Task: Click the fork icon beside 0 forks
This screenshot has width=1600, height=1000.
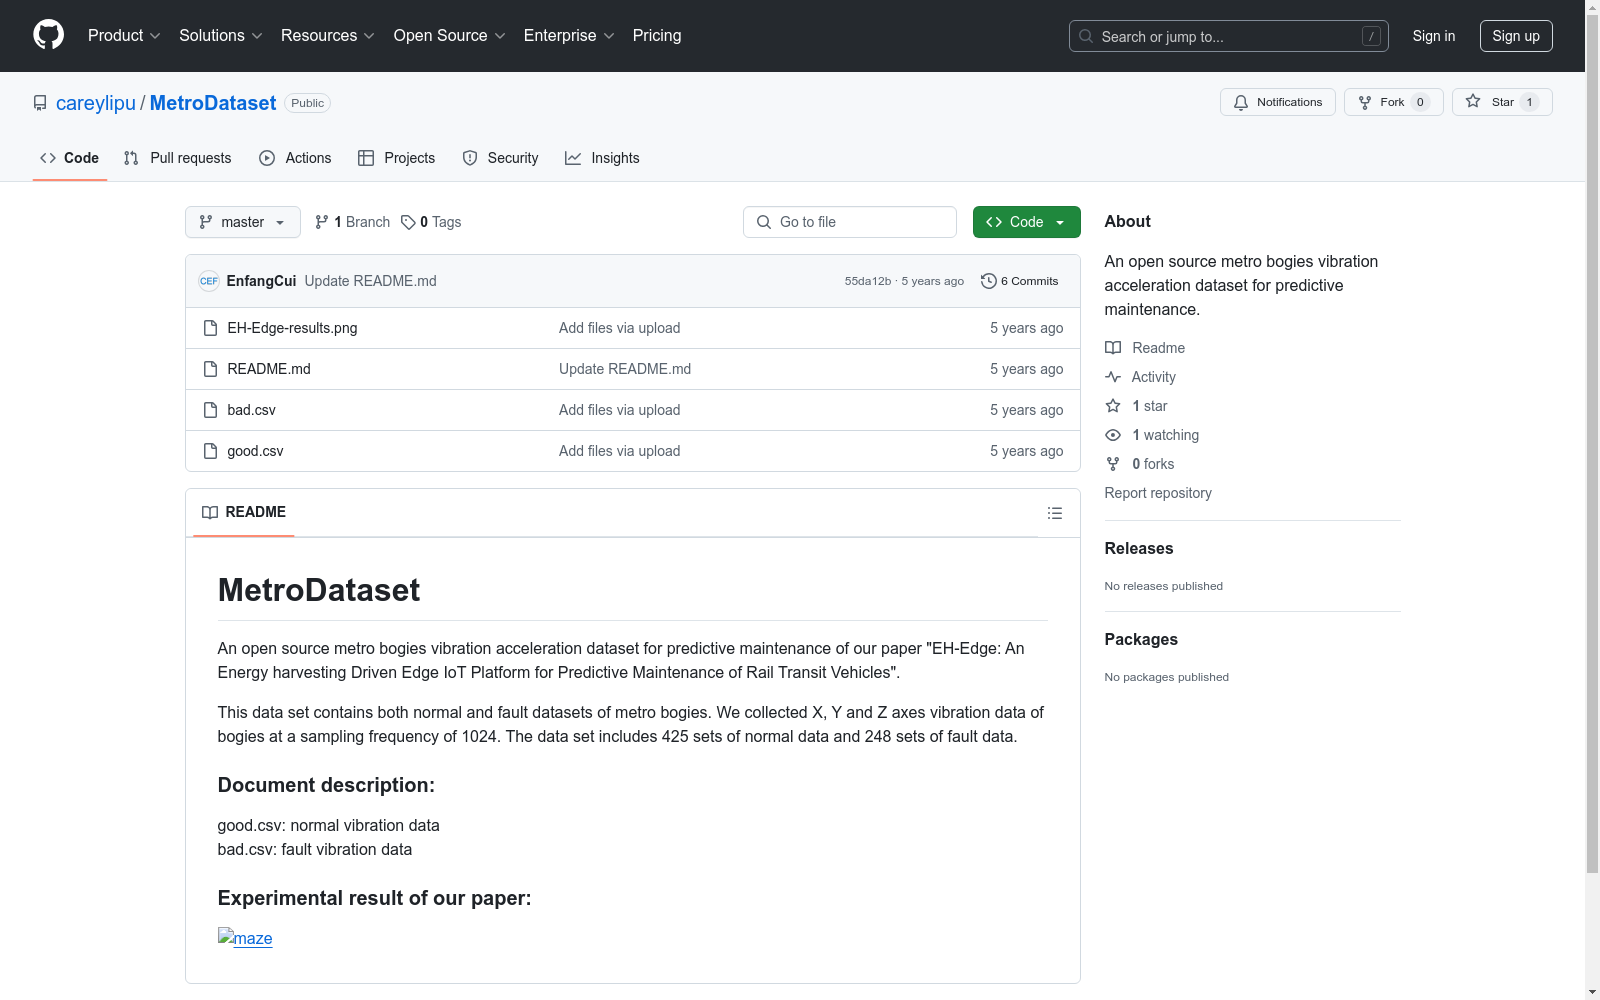Action: [x=1113, y=464]
